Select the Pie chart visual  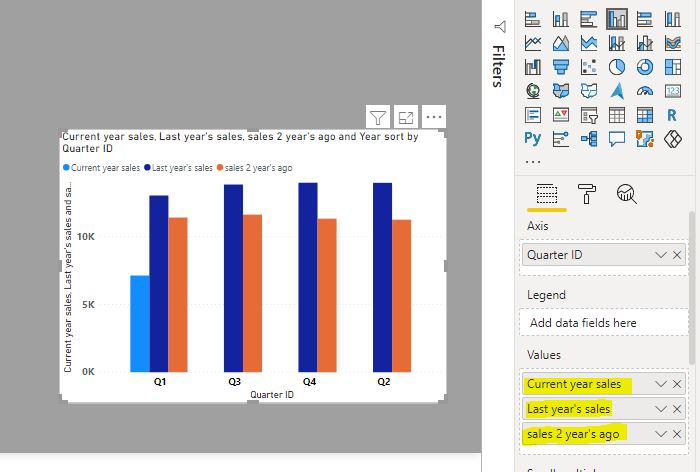[617, 67]
